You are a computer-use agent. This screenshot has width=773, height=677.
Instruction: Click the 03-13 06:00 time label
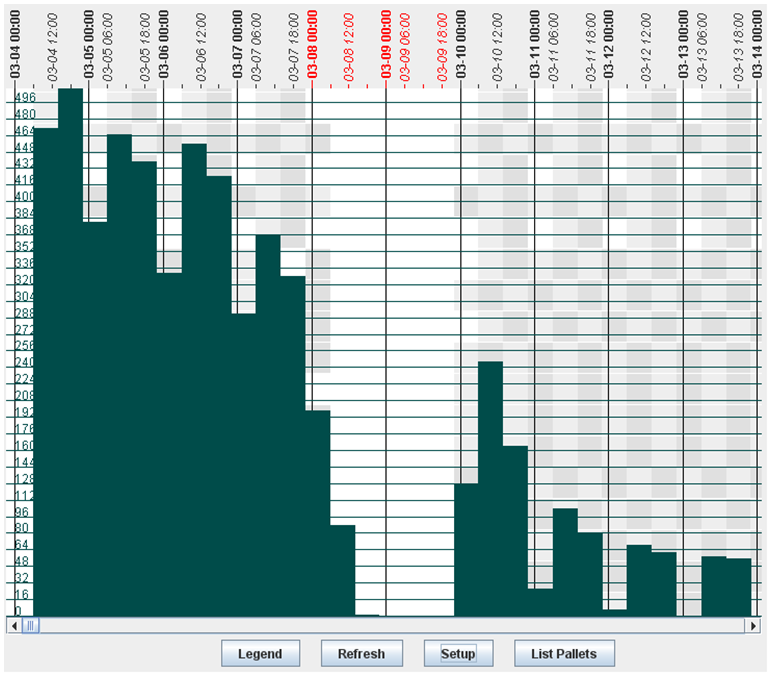click(x=702, y=47)
